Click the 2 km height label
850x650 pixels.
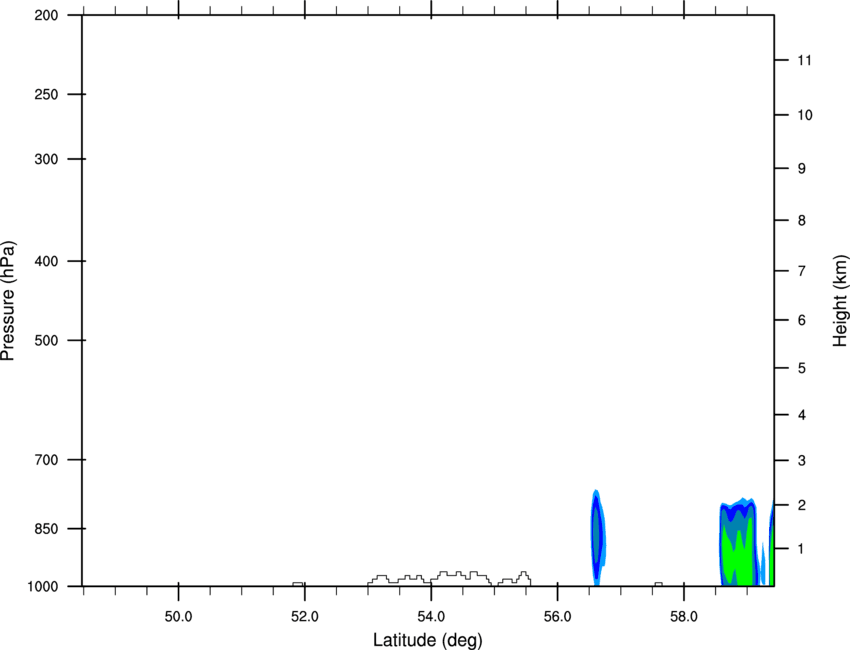click(802, 505)
